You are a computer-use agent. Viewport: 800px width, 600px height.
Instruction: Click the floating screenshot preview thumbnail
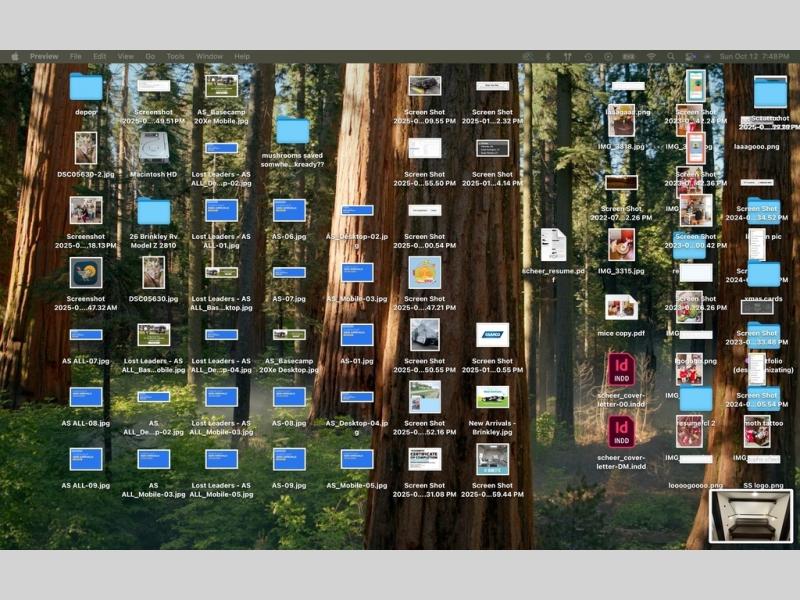pos(749,516)
